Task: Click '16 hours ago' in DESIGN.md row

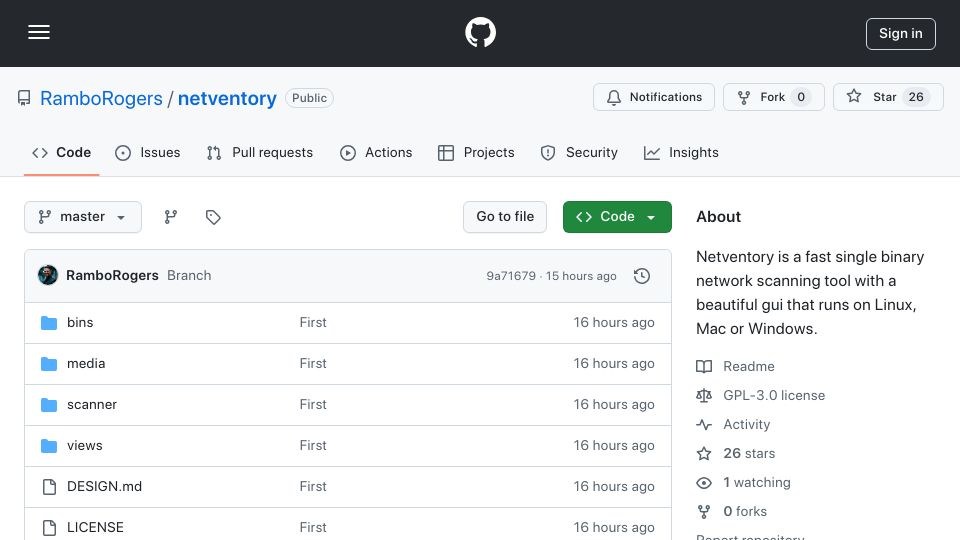Action: pos(613,487)
